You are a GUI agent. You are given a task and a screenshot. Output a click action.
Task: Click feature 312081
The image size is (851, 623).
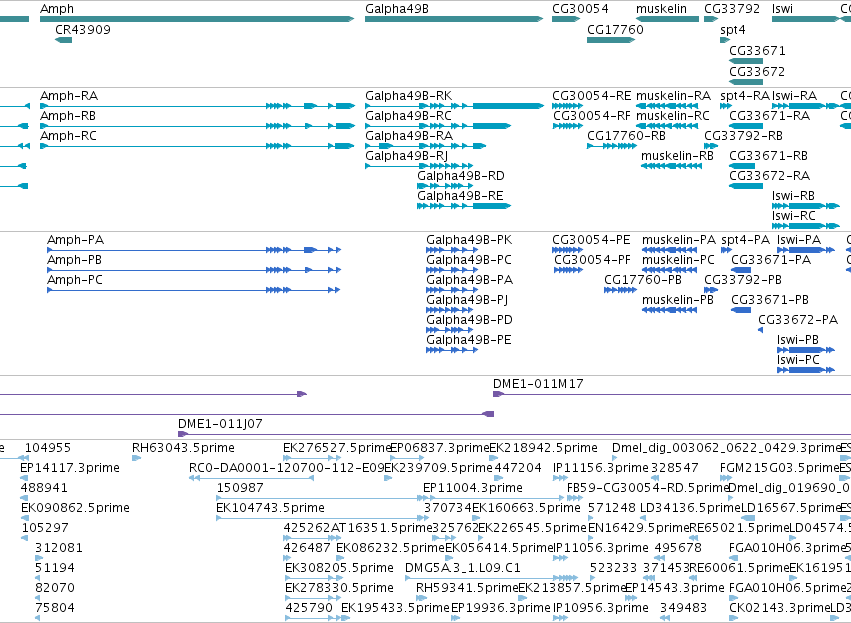point(39,558)
